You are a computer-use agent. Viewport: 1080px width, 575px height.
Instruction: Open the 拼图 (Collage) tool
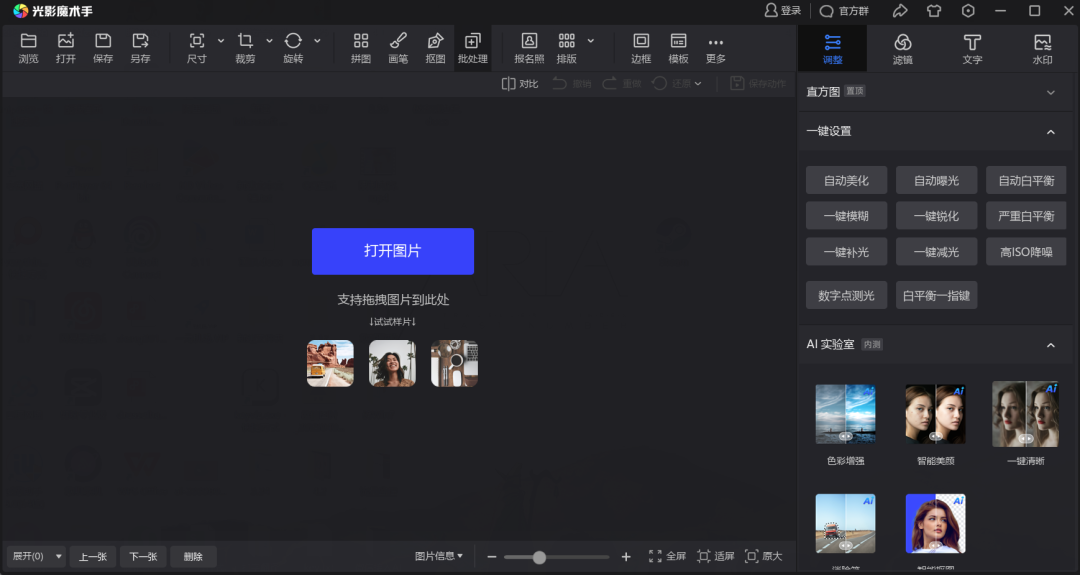[x=361, y=41]
